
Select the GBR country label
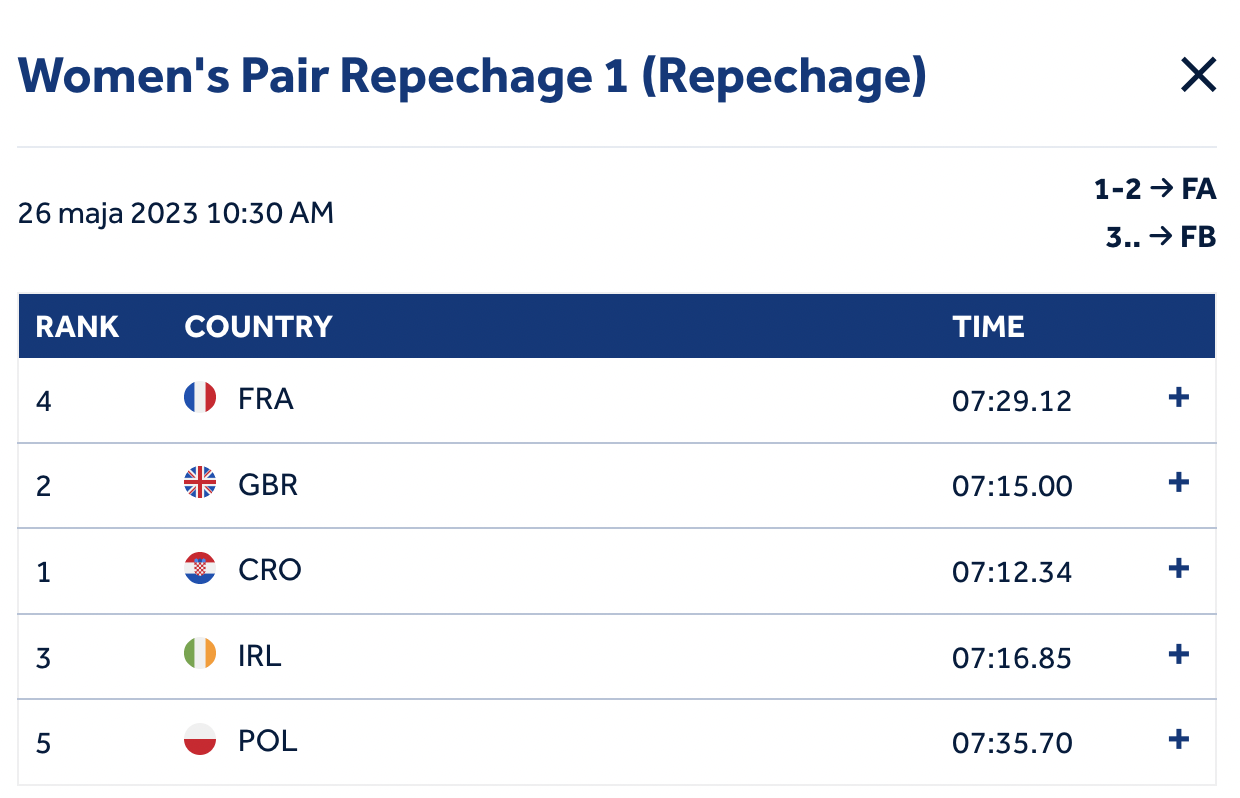click(268, 484)
